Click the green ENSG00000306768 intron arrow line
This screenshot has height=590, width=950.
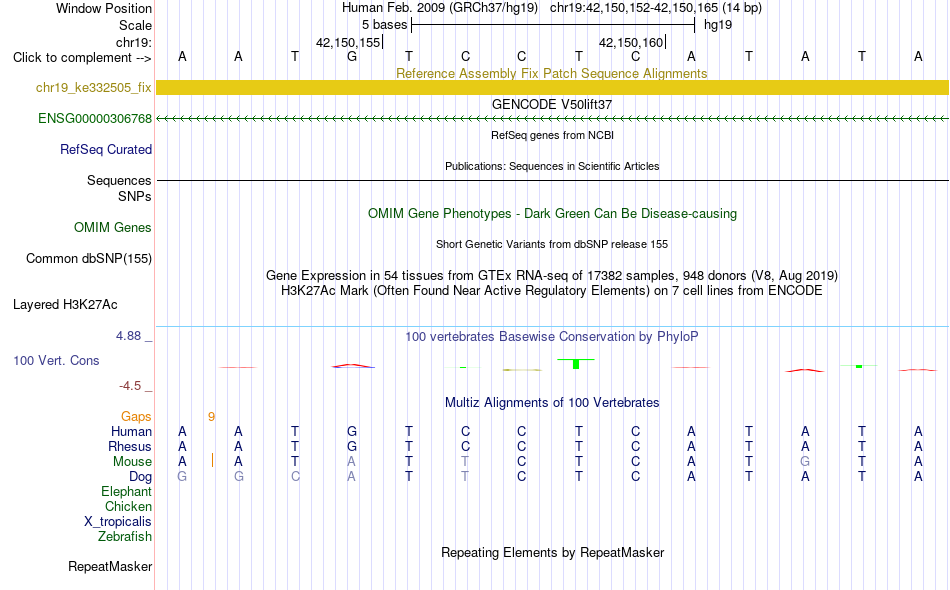[553, 119]
